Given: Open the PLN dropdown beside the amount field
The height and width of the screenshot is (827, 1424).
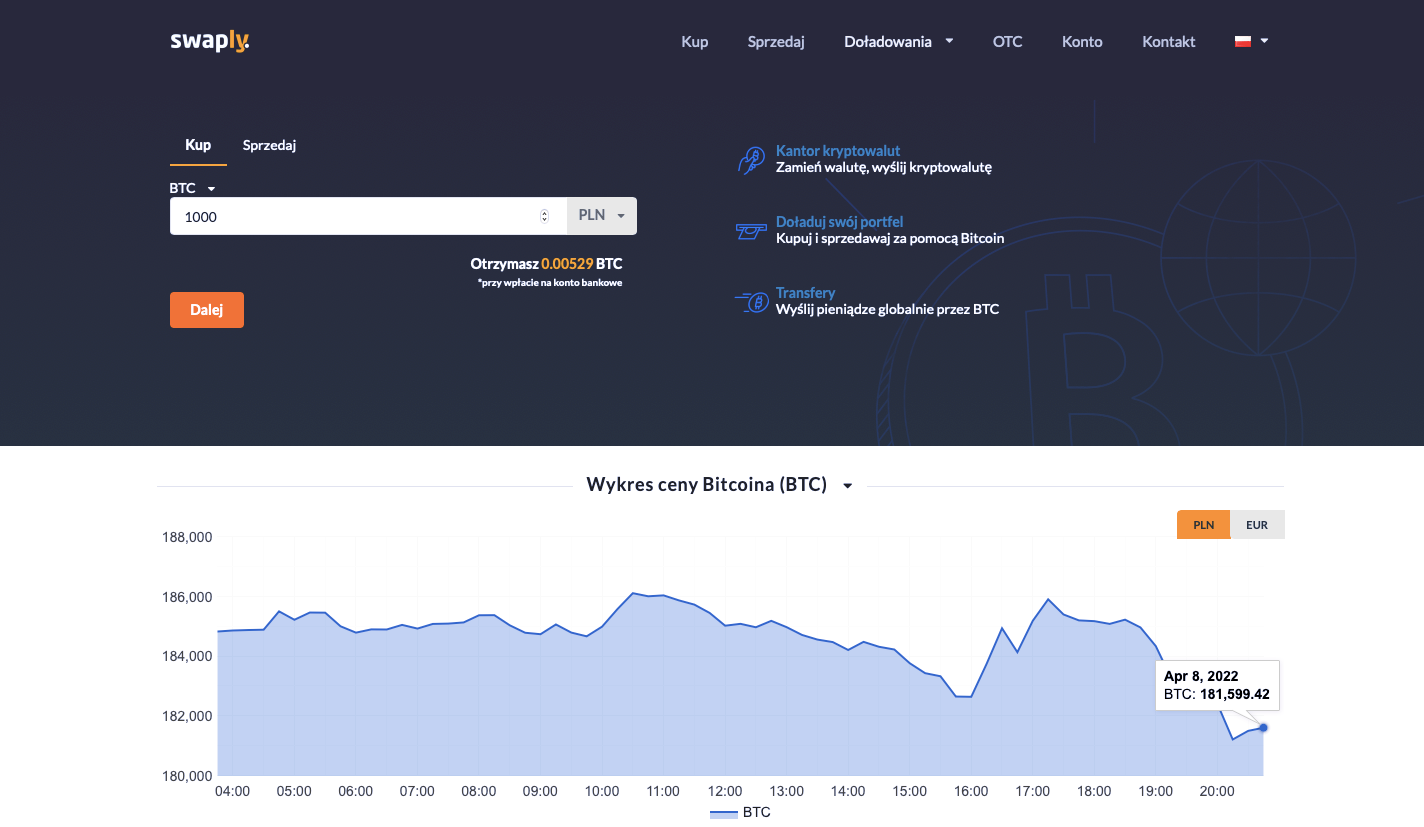Looking at the screenshot, I should [x=600, y=215].
